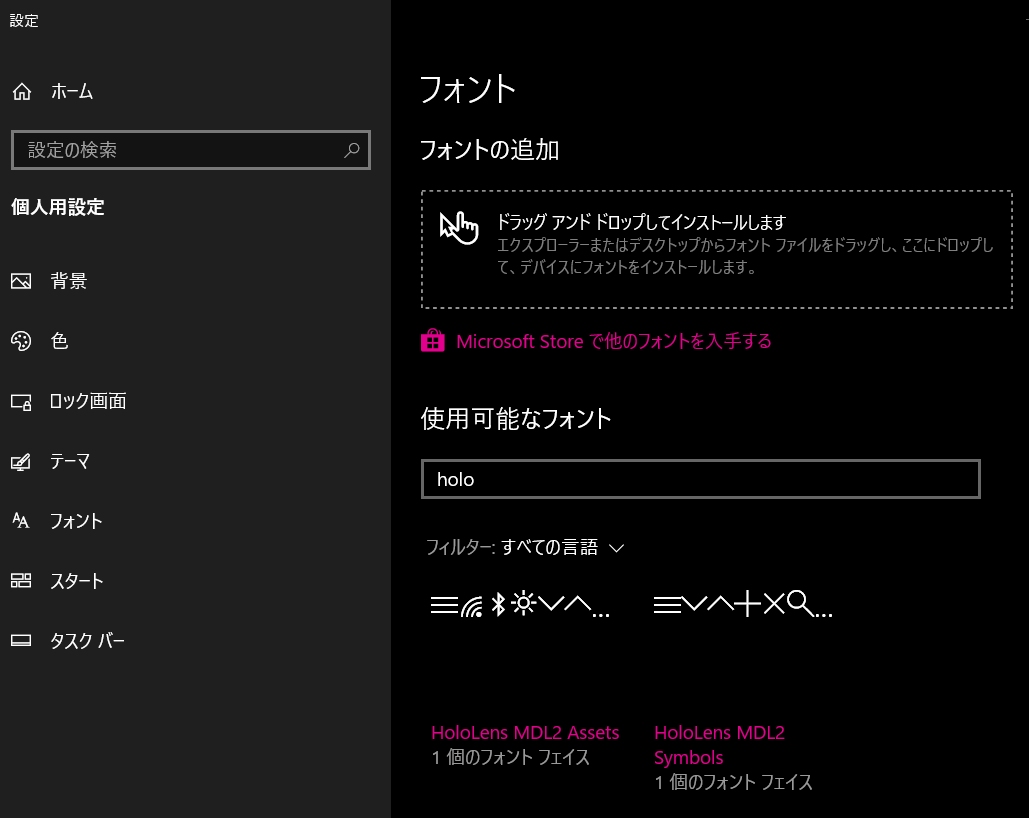
Task: Click the drag-and-drop install area
Action: (x=717, y=249)
